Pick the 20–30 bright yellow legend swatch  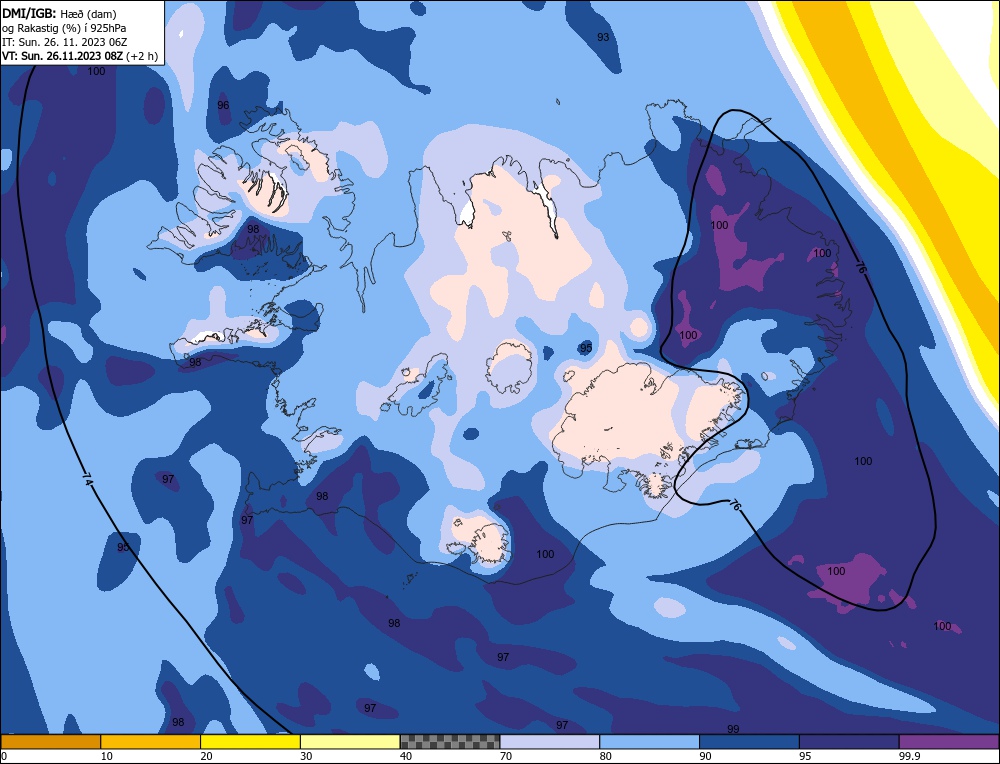coord(251,742)
